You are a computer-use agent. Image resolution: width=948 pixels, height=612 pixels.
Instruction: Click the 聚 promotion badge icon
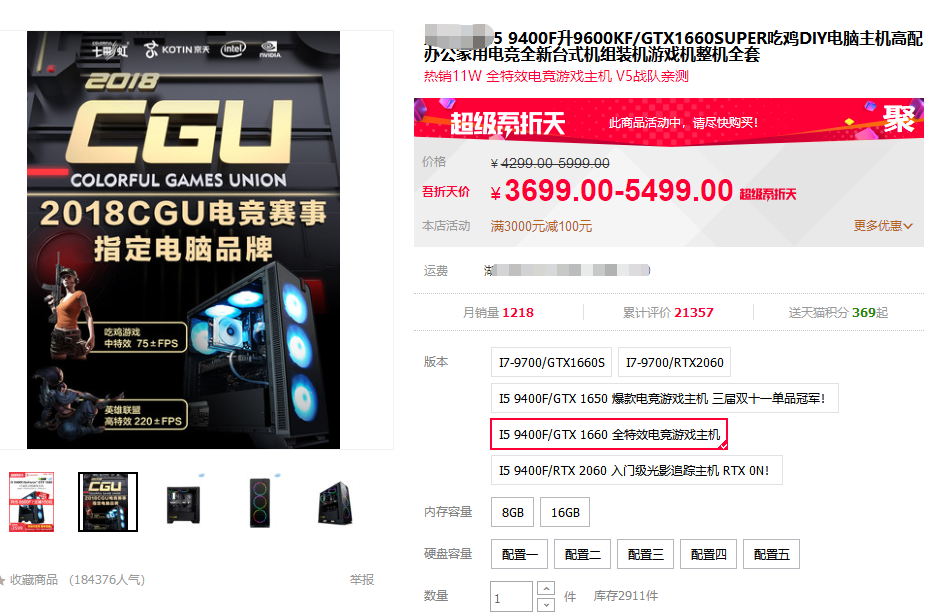click(x=899, y=119)
